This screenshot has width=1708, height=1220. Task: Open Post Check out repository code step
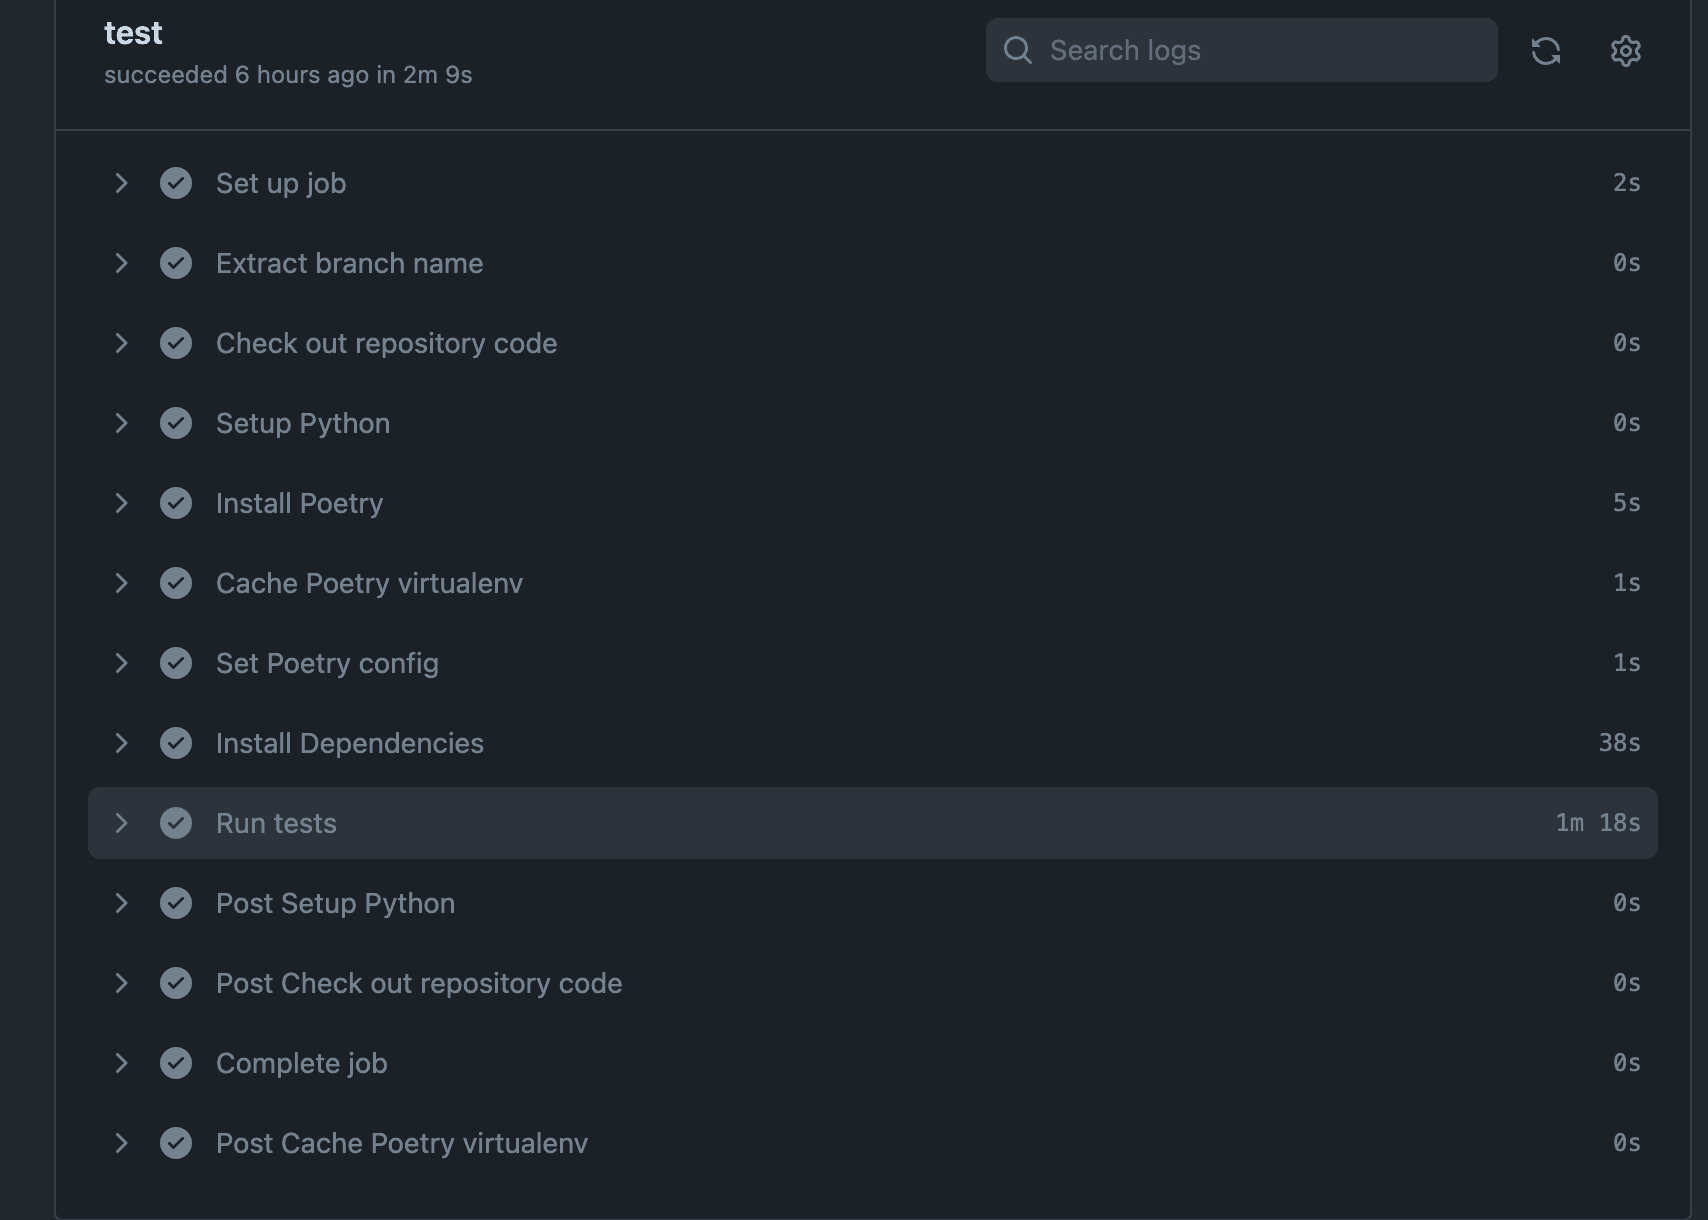(873, 983)
